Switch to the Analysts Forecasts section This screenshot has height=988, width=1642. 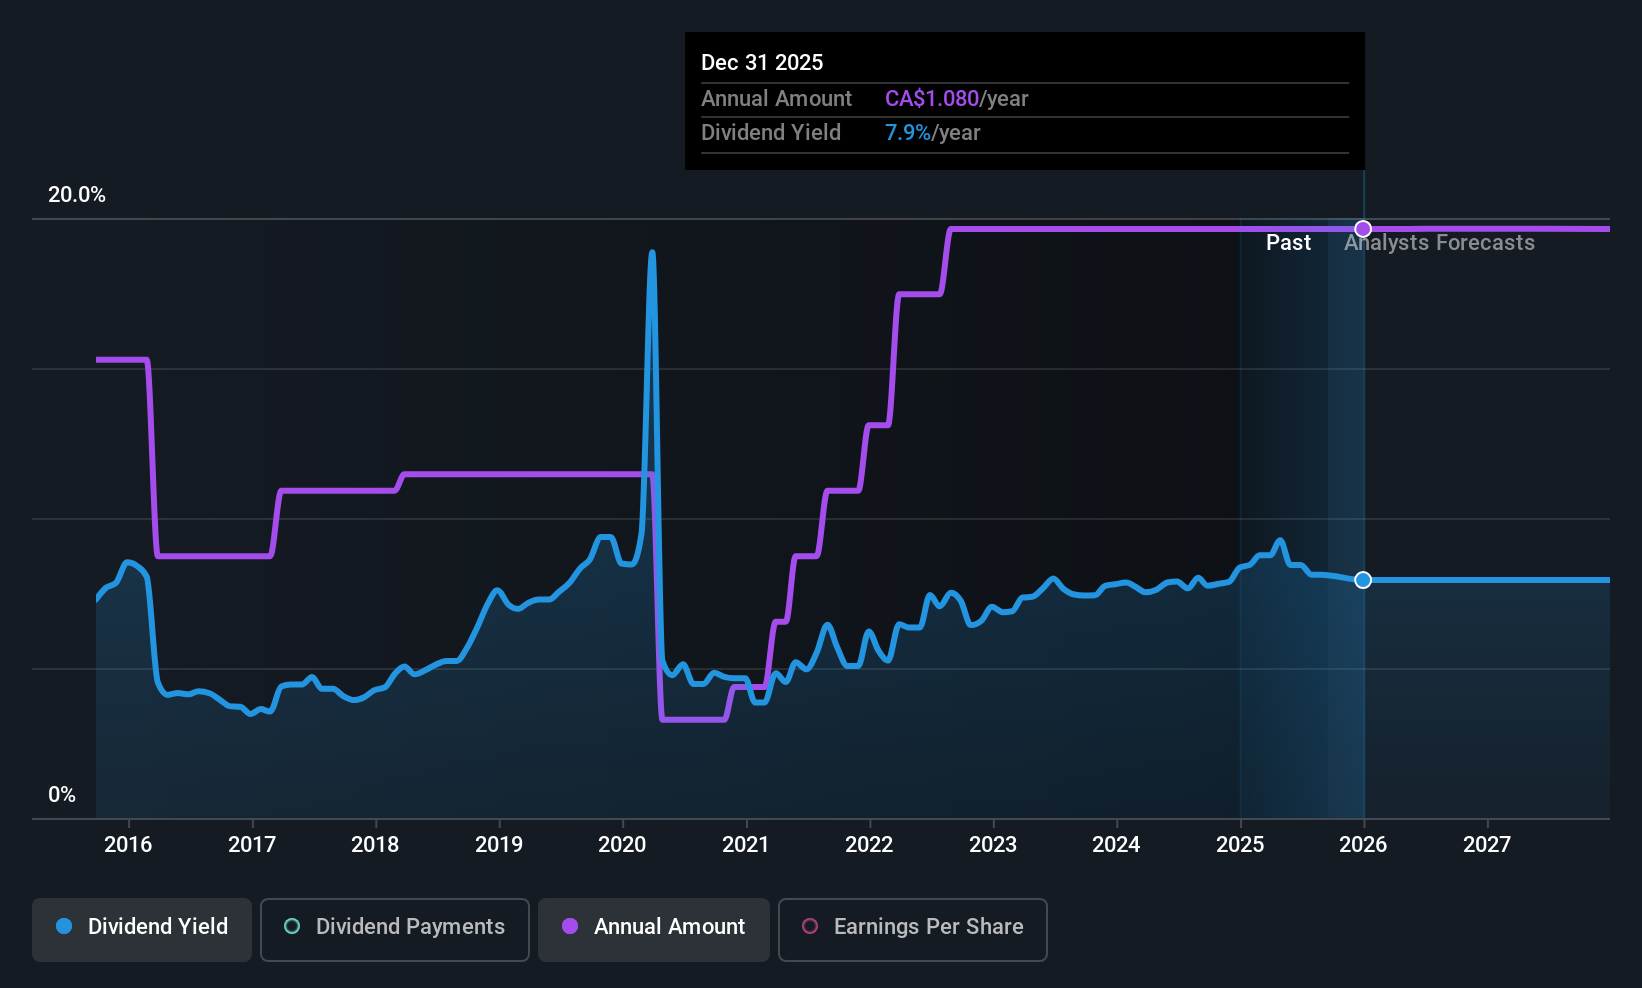point(1439,242)
